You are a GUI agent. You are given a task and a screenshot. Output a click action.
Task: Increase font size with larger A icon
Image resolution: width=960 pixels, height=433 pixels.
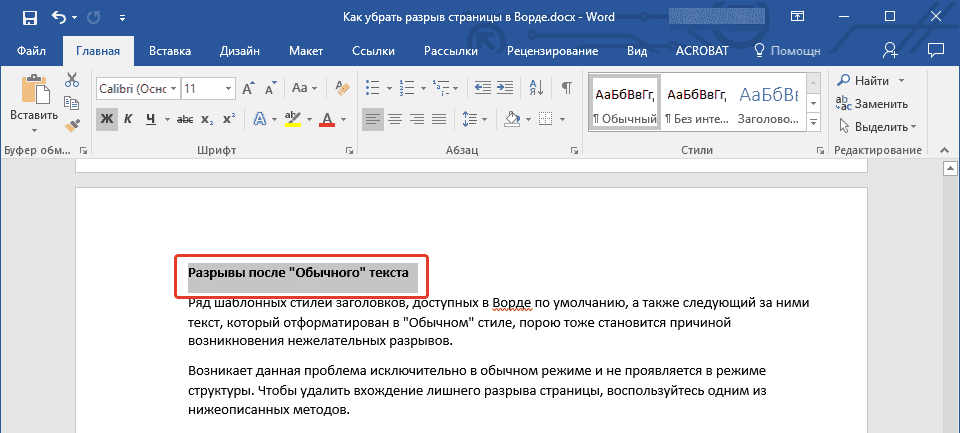point(249,88)
